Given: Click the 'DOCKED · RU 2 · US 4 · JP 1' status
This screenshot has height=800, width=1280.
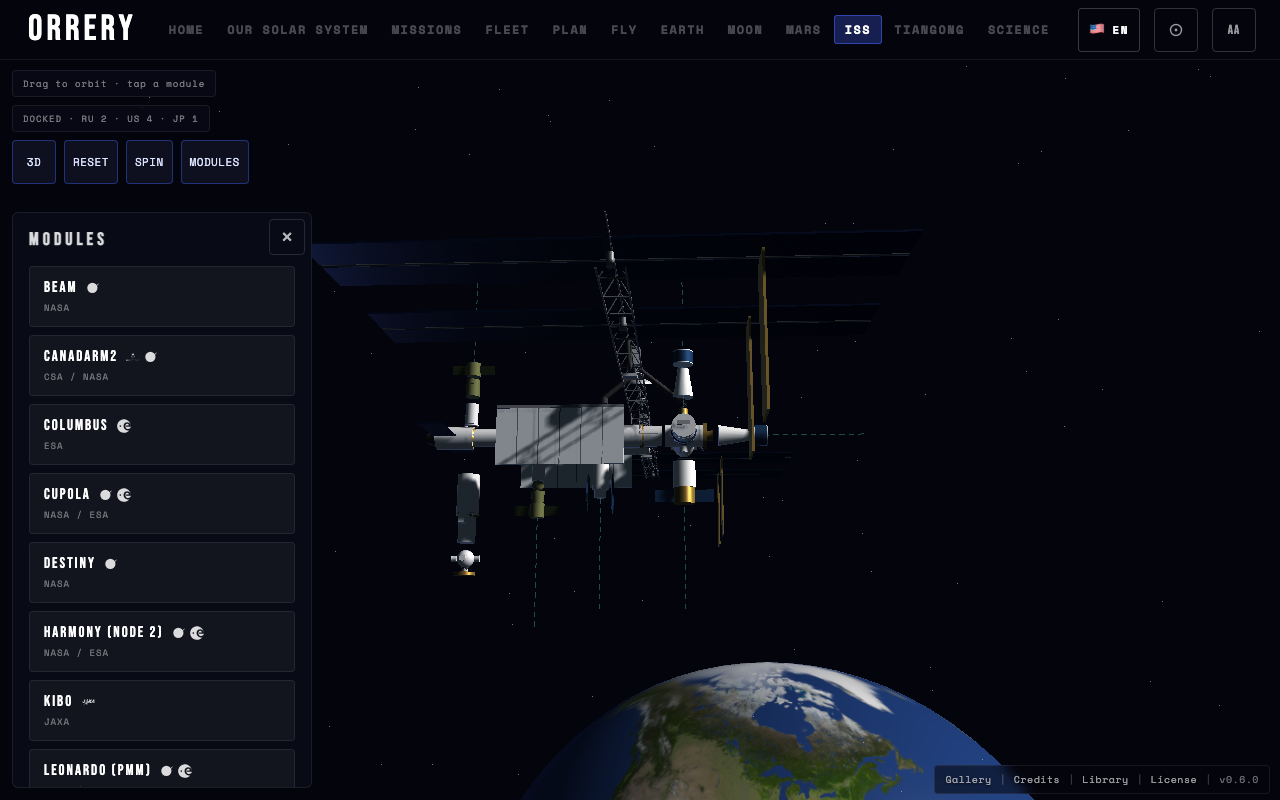Looking at the screenshot, I should (x=111, y=119).
